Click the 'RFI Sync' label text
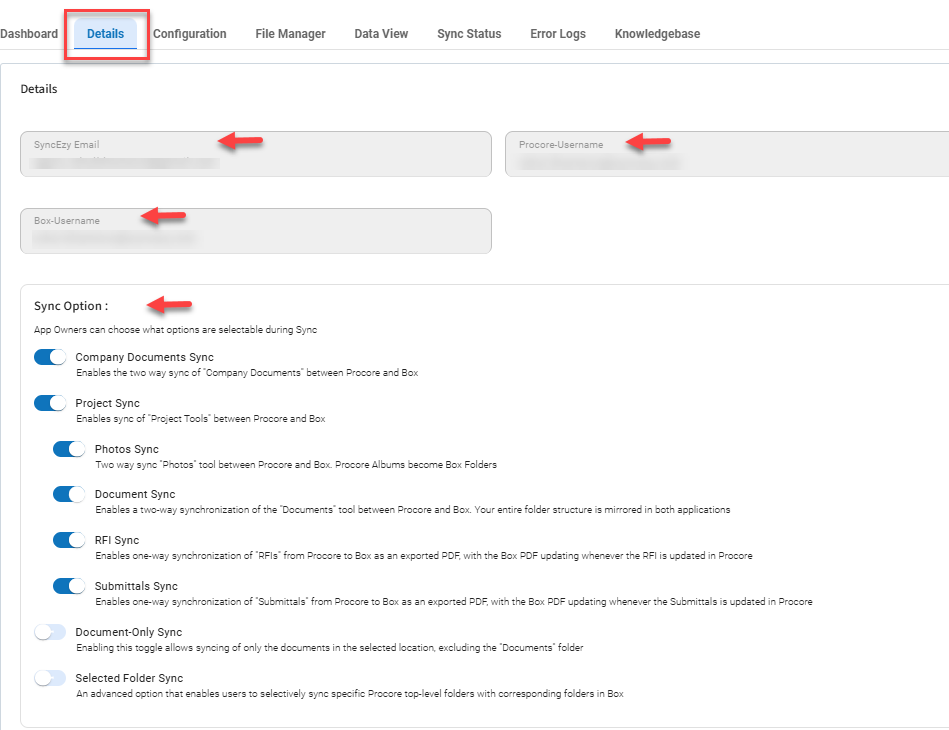 tap(117, 540)
